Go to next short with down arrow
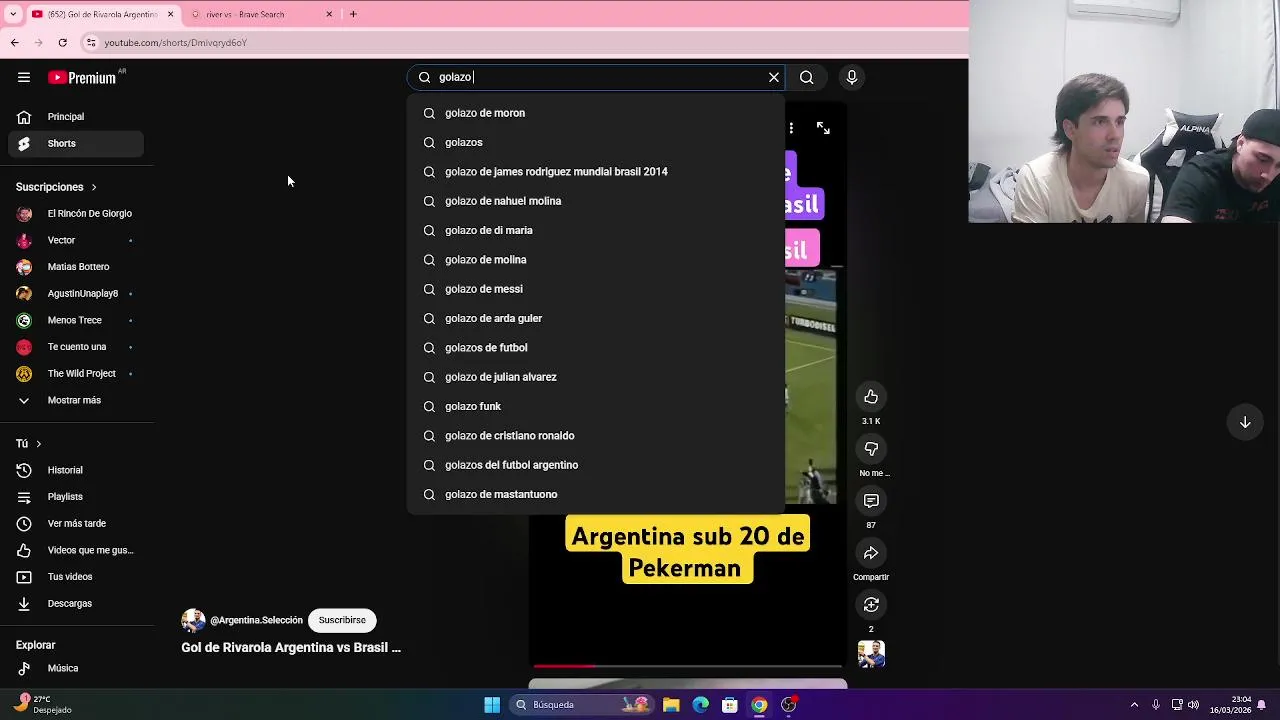Image resolution: width=1280 pixels, height=720 pixels. [x=1245, y=422]
